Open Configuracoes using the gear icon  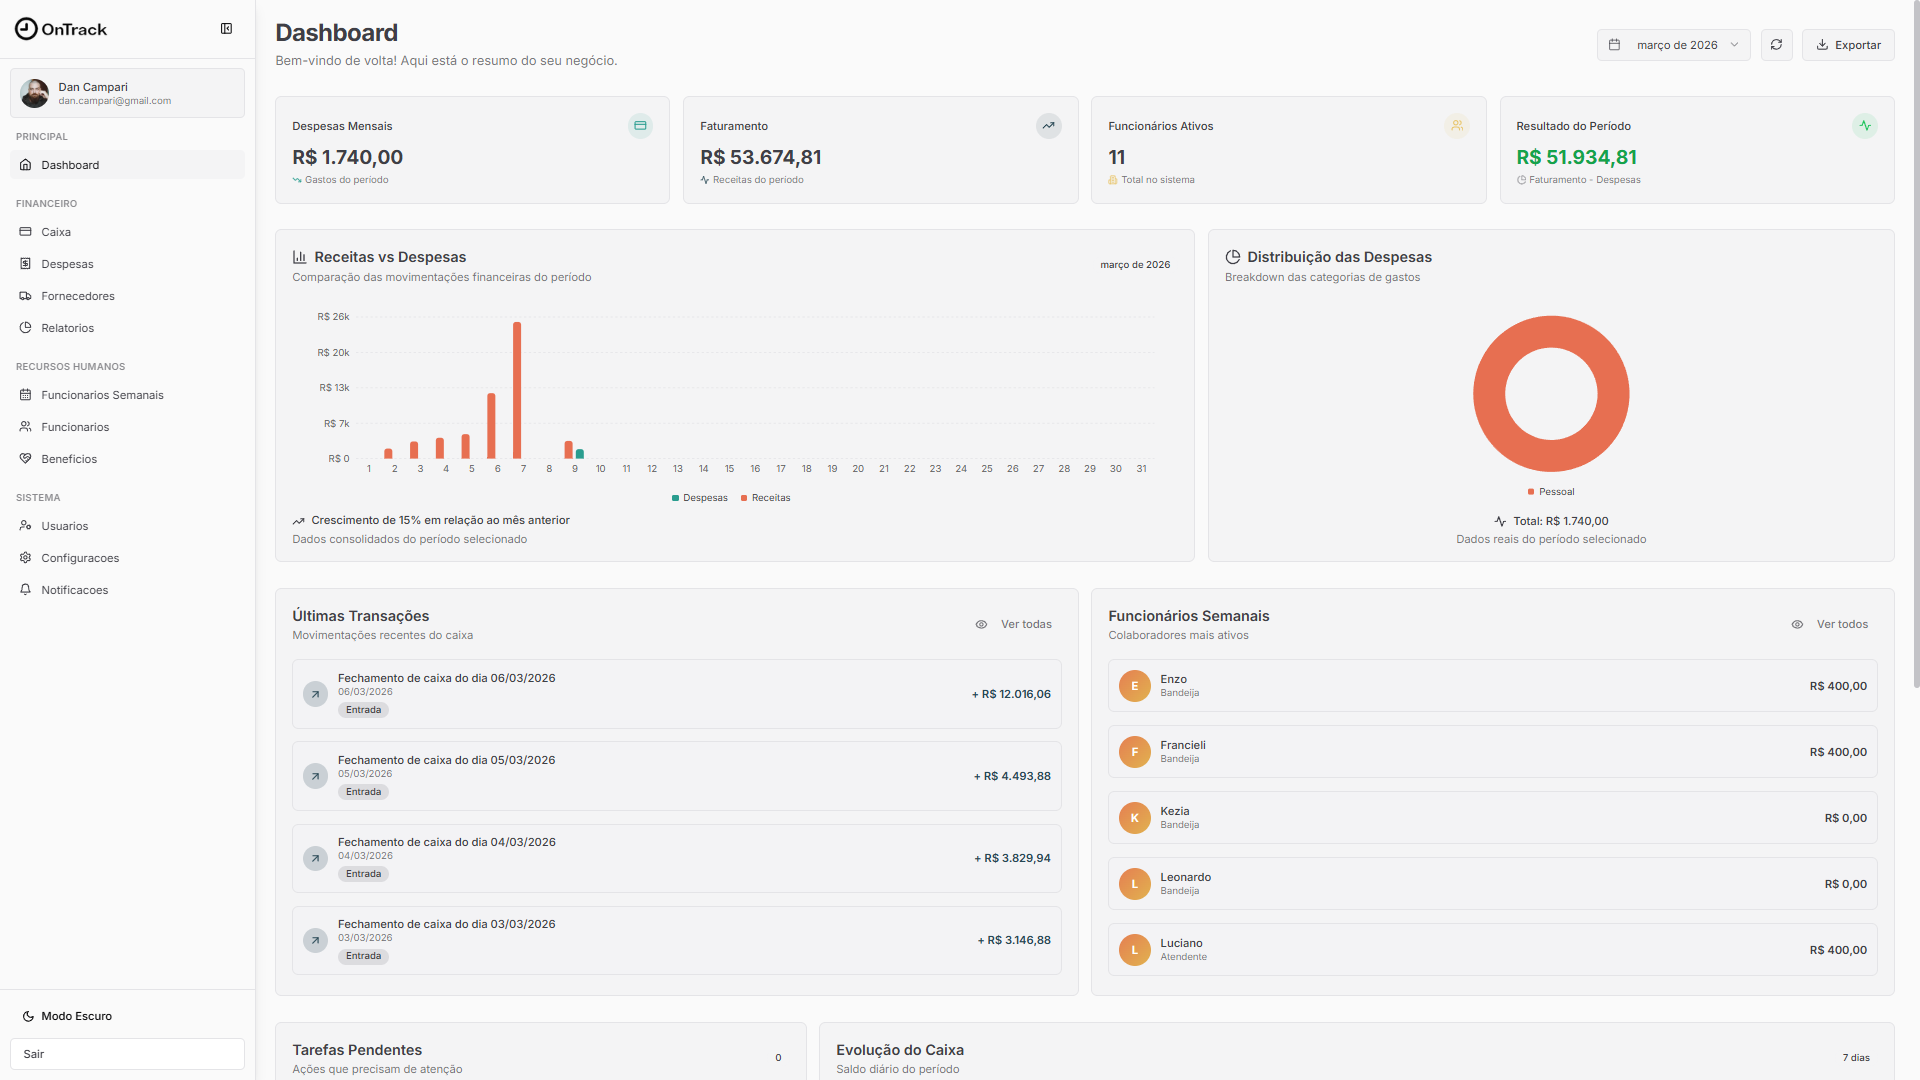26,557
